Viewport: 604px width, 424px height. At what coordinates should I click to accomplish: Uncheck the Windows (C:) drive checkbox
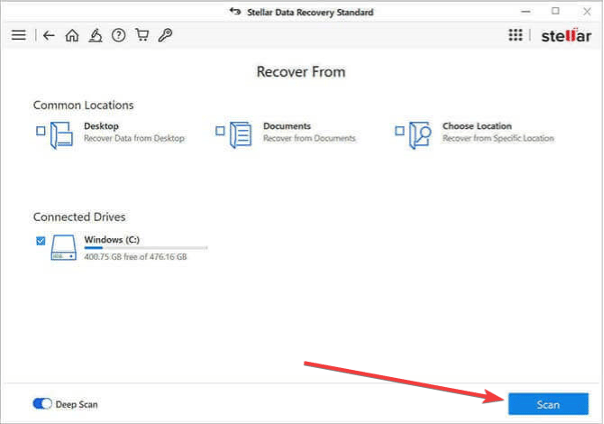pyautogui.click(x=40, y=241)
